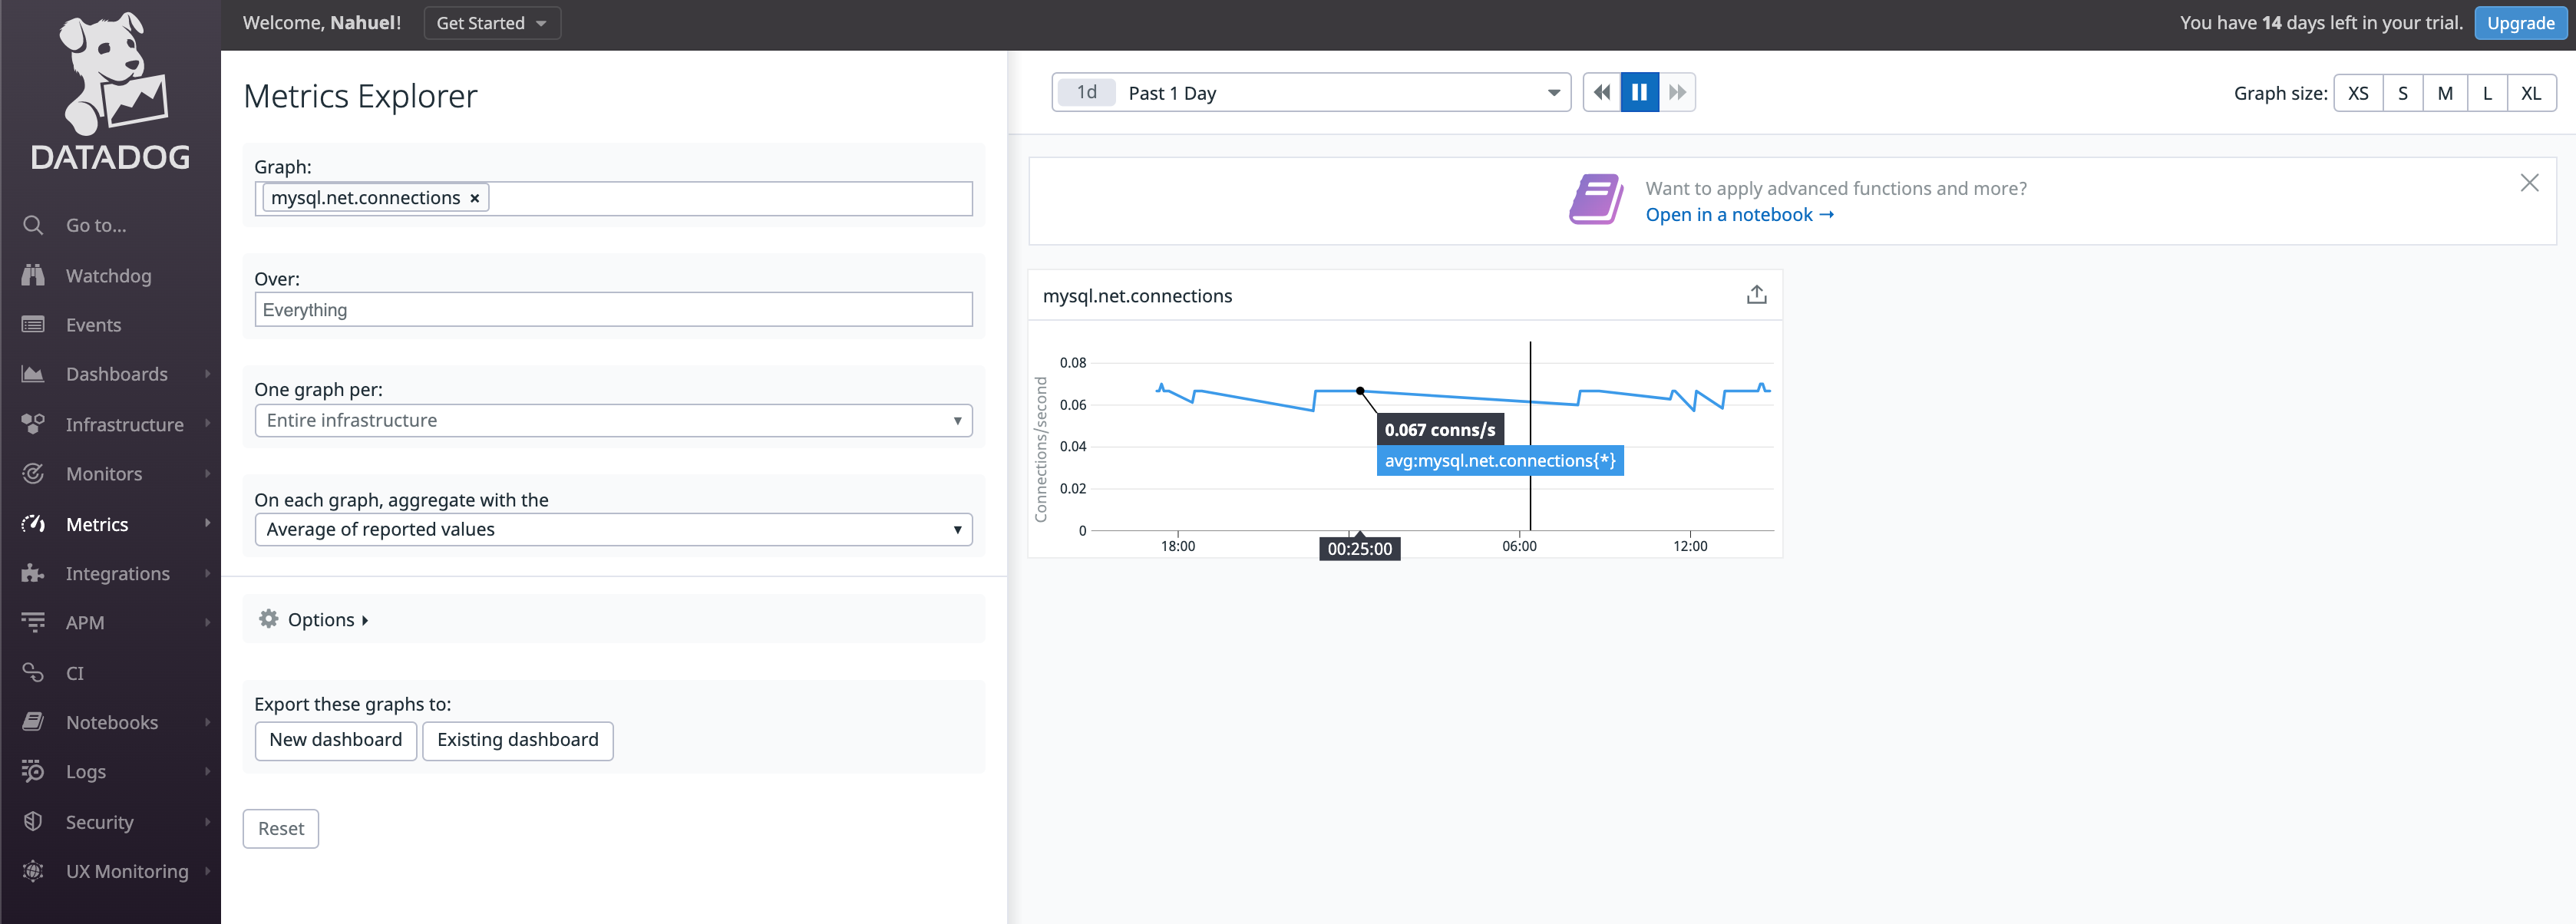This screenshot has width=2576, height=924.
Task: Click the UX Monitoring icon
Action: (x=33, y=871)
